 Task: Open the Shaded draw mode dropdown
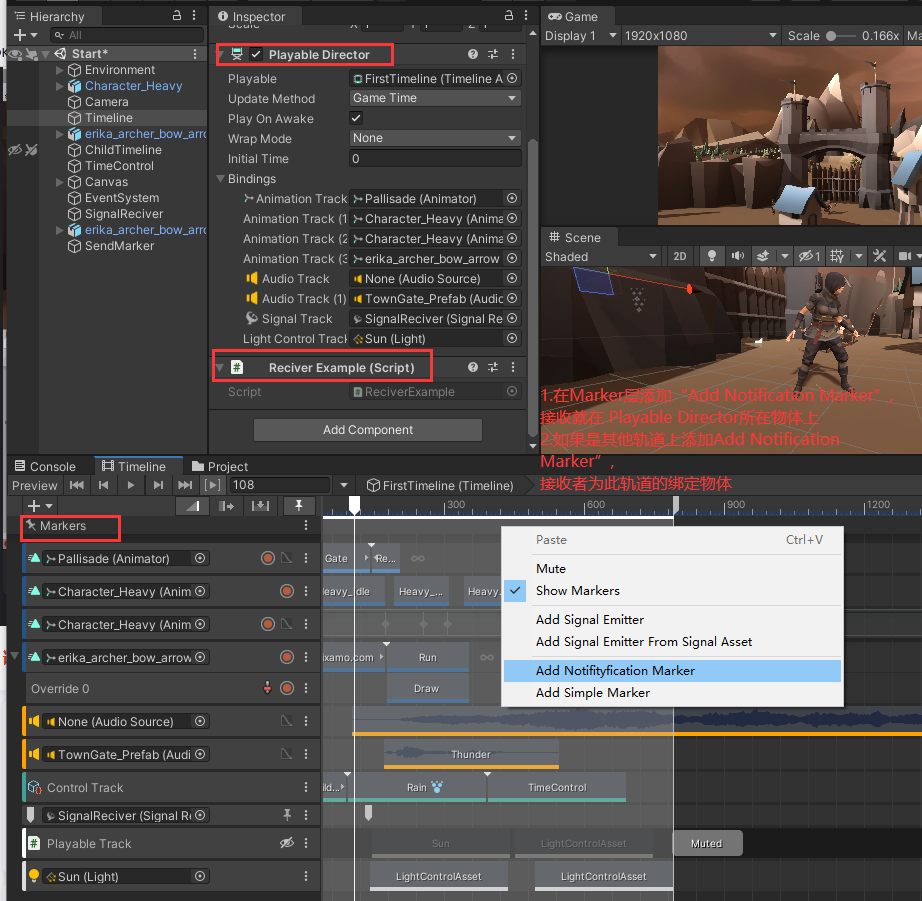[x=600, y=257]
